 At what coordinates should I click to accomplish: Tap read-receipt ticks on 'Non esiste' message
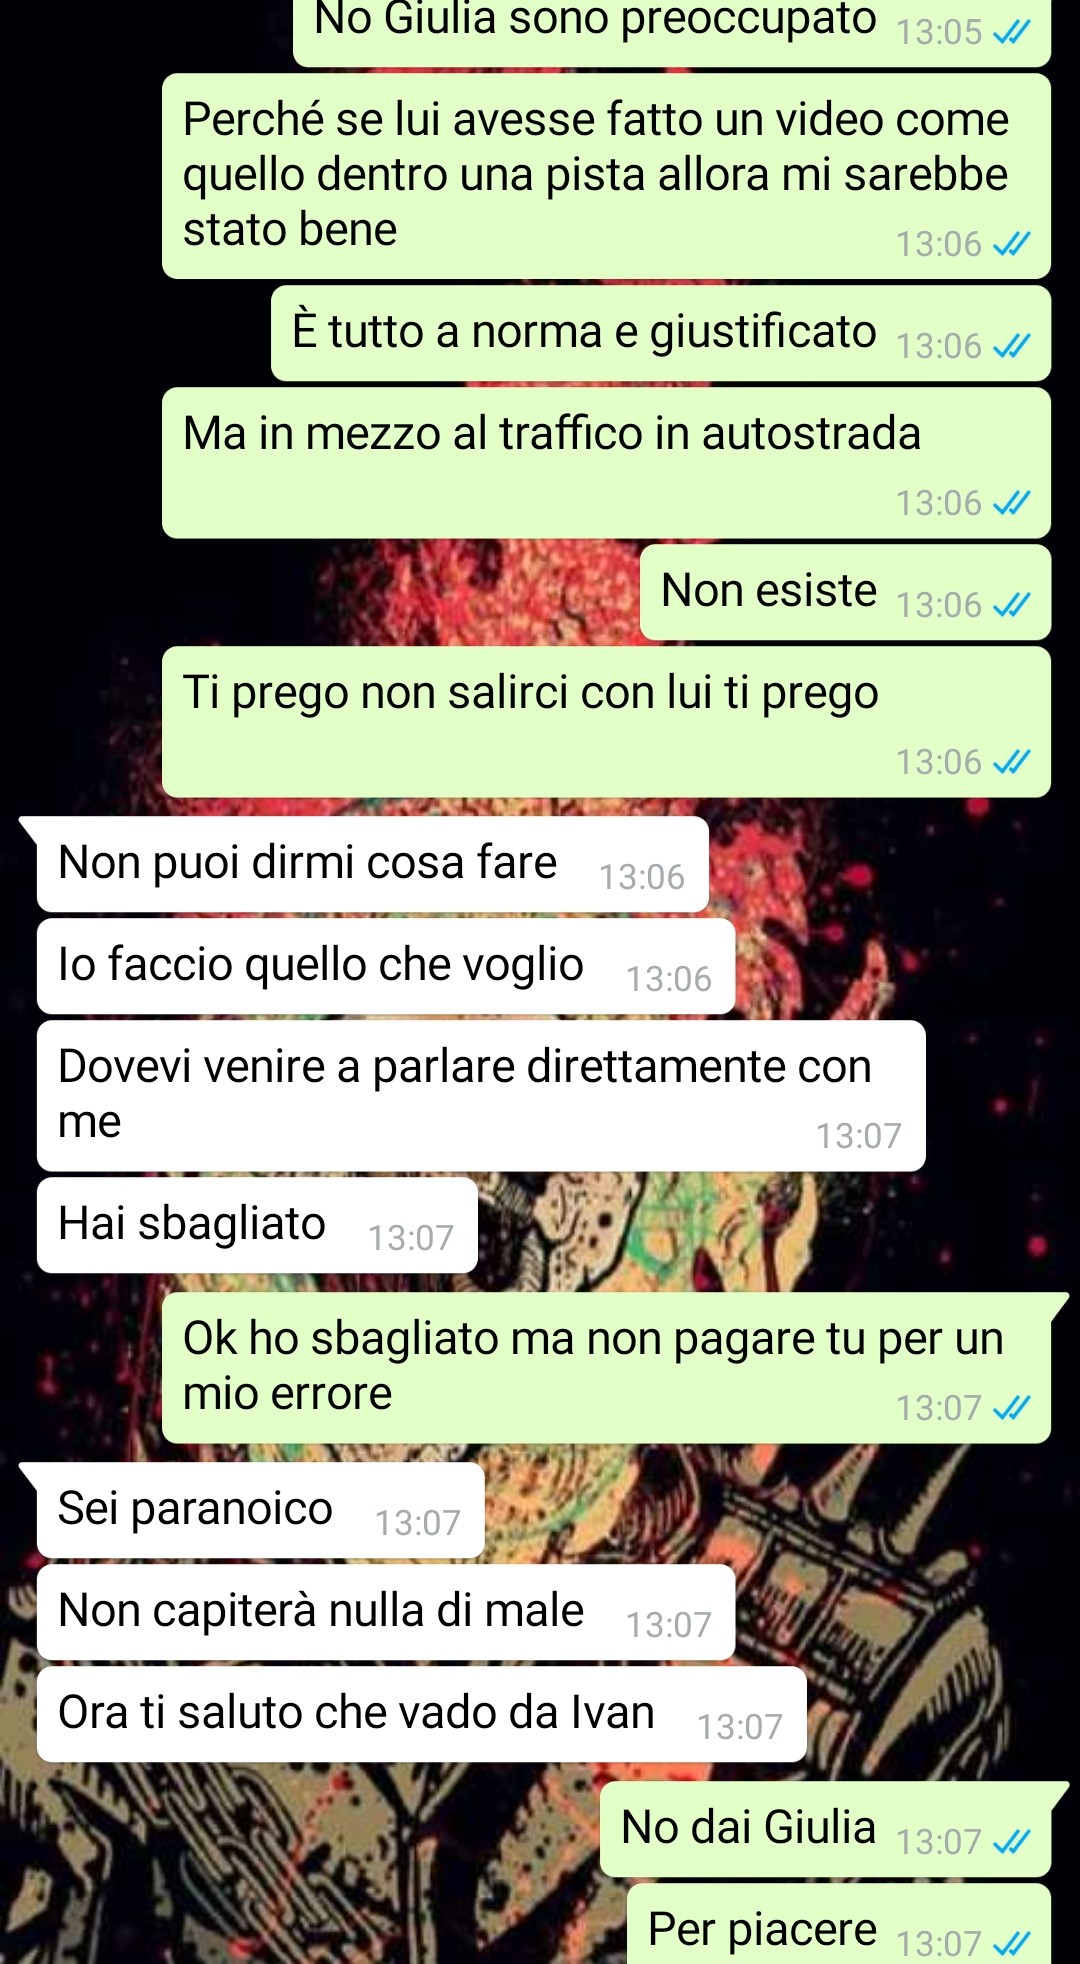tap(1011, 605)
